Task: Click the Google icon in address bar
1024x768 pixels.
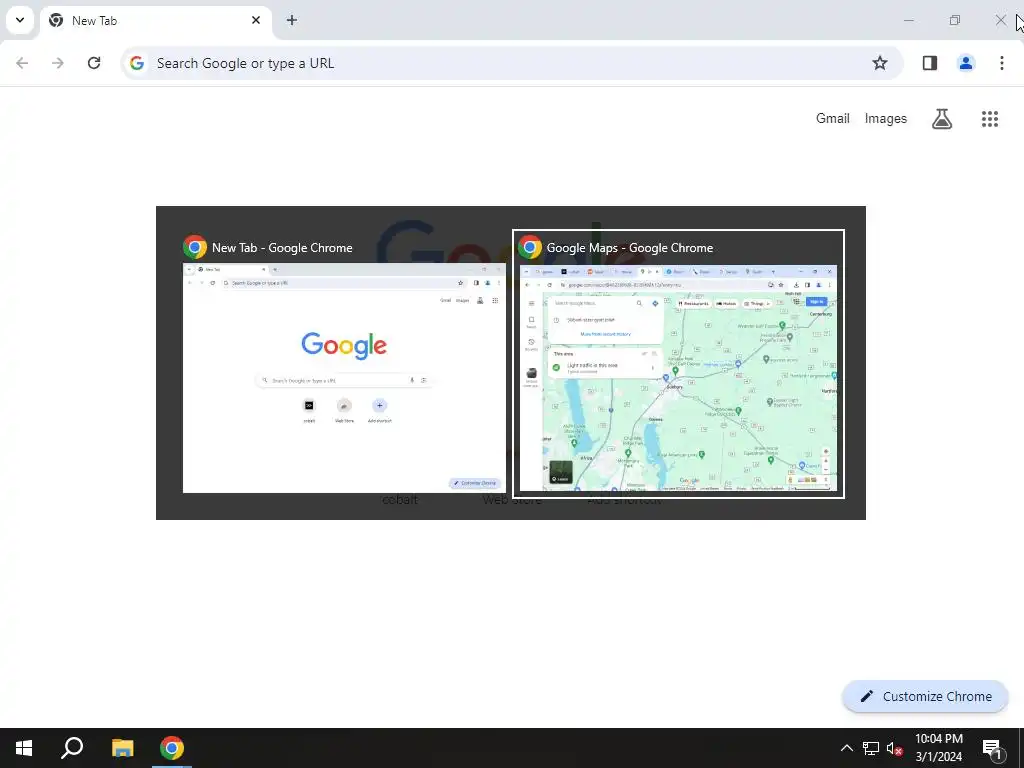Action: click(x=136, y=63)
